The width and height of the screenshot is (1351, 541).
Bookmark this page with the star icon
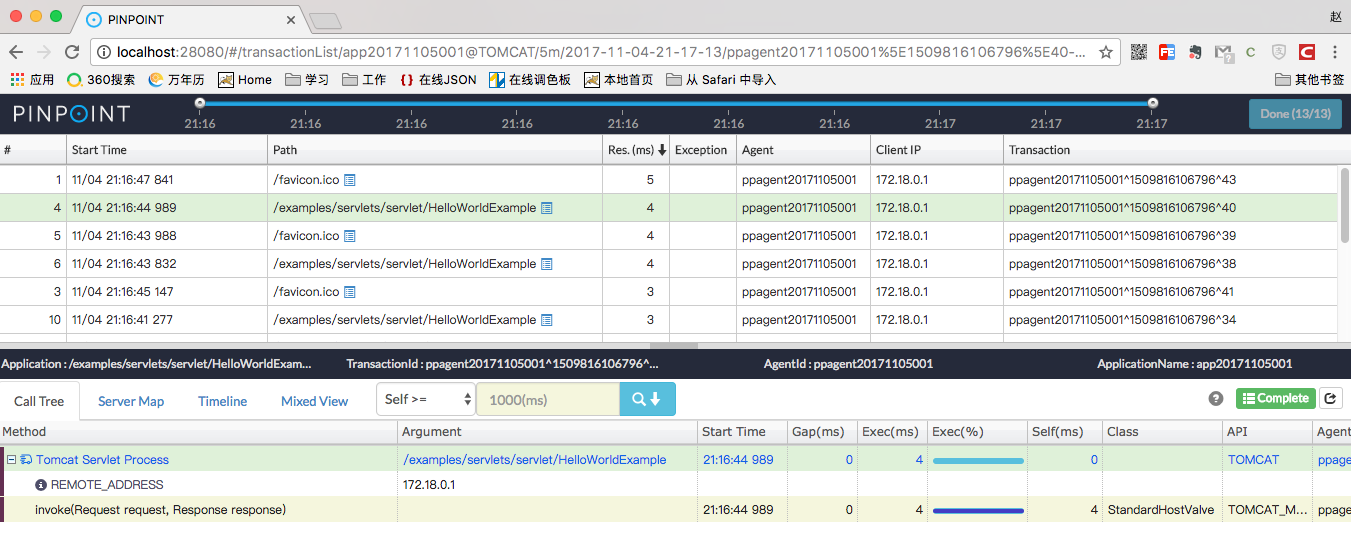[x=1106, y=52]
